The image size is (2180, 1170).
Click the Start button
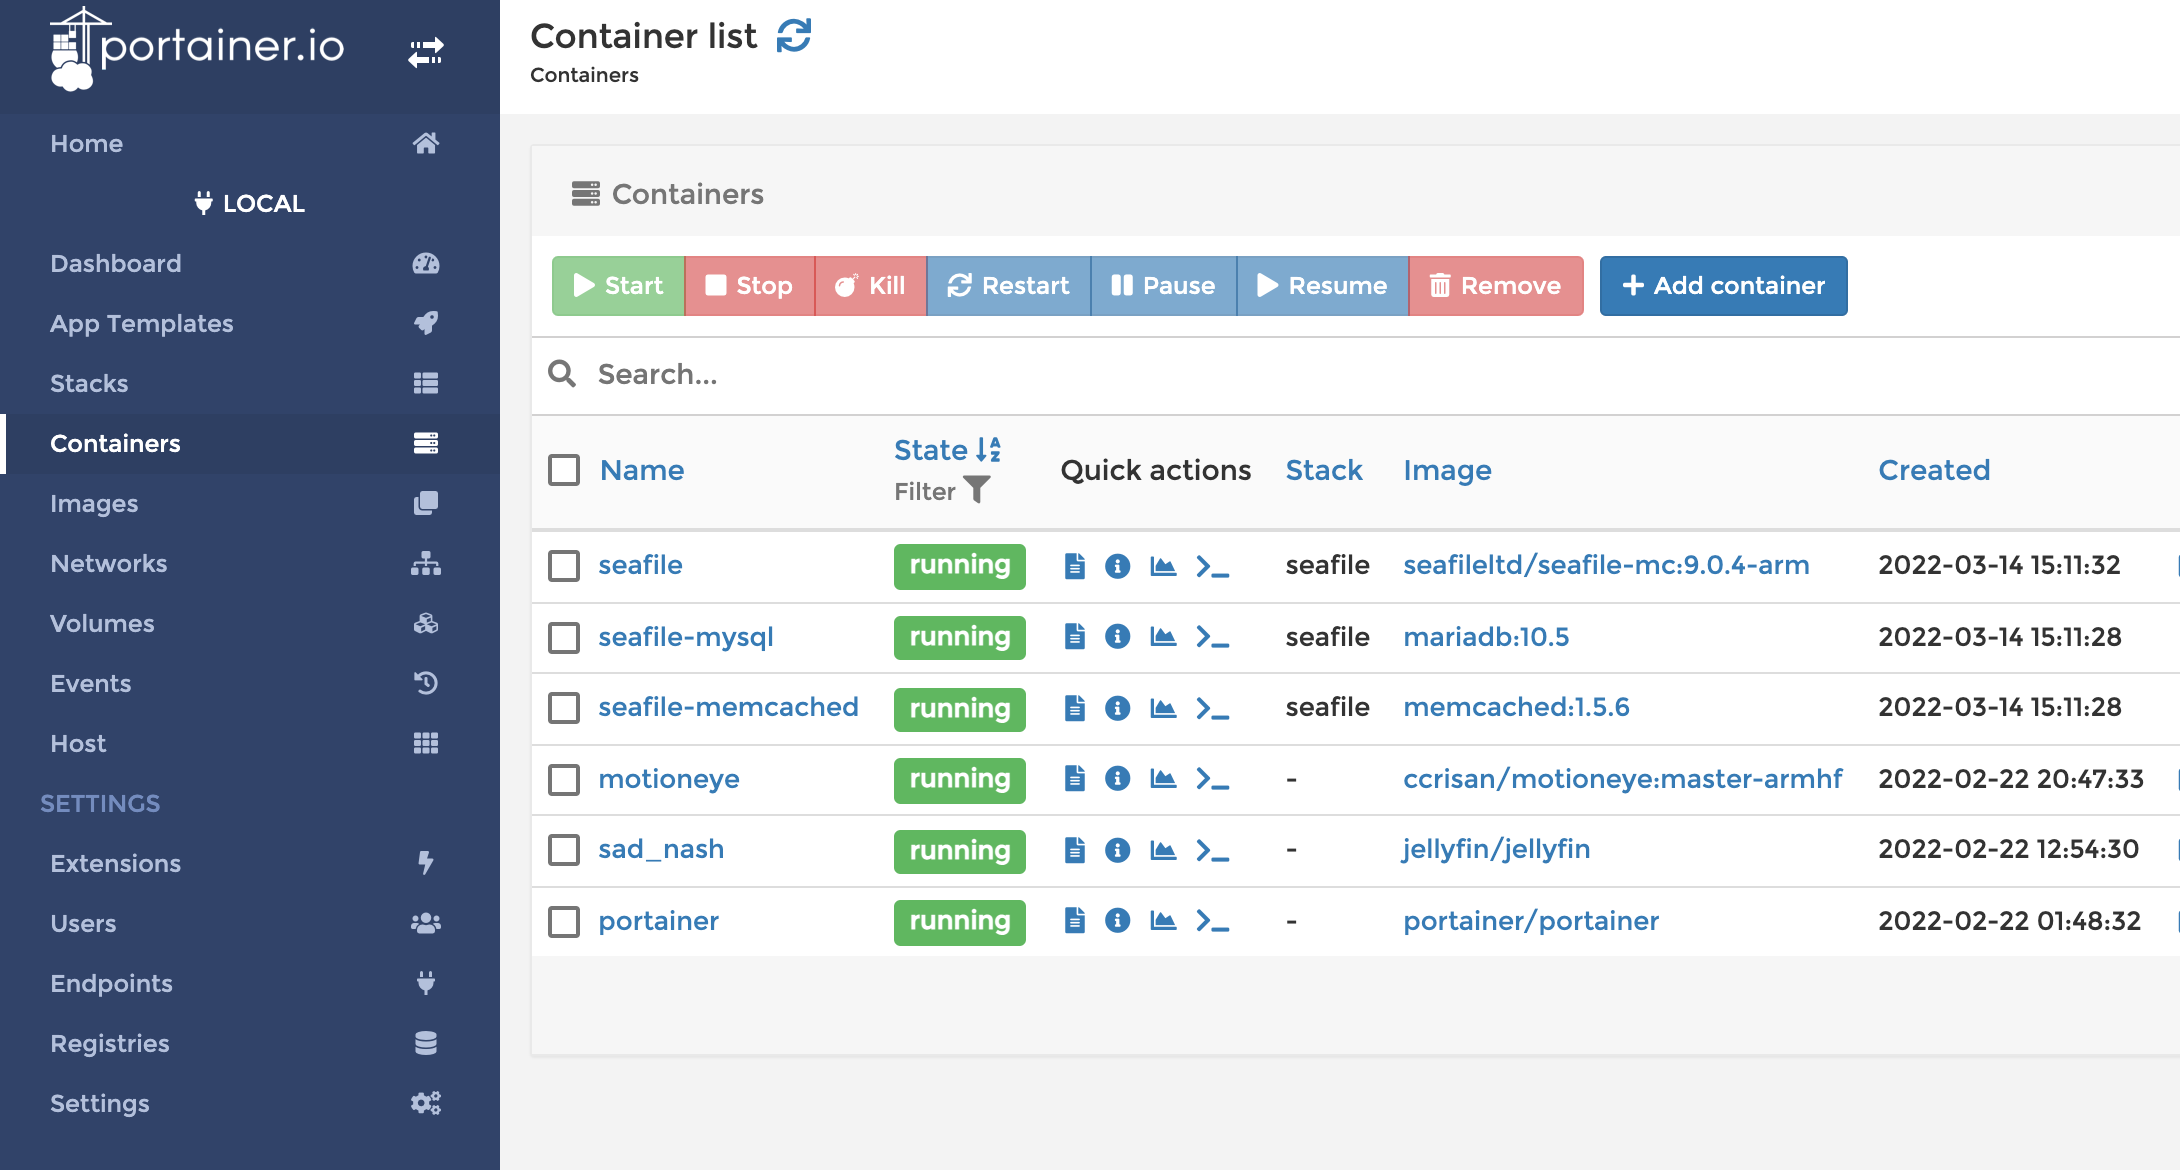point(618,286)
